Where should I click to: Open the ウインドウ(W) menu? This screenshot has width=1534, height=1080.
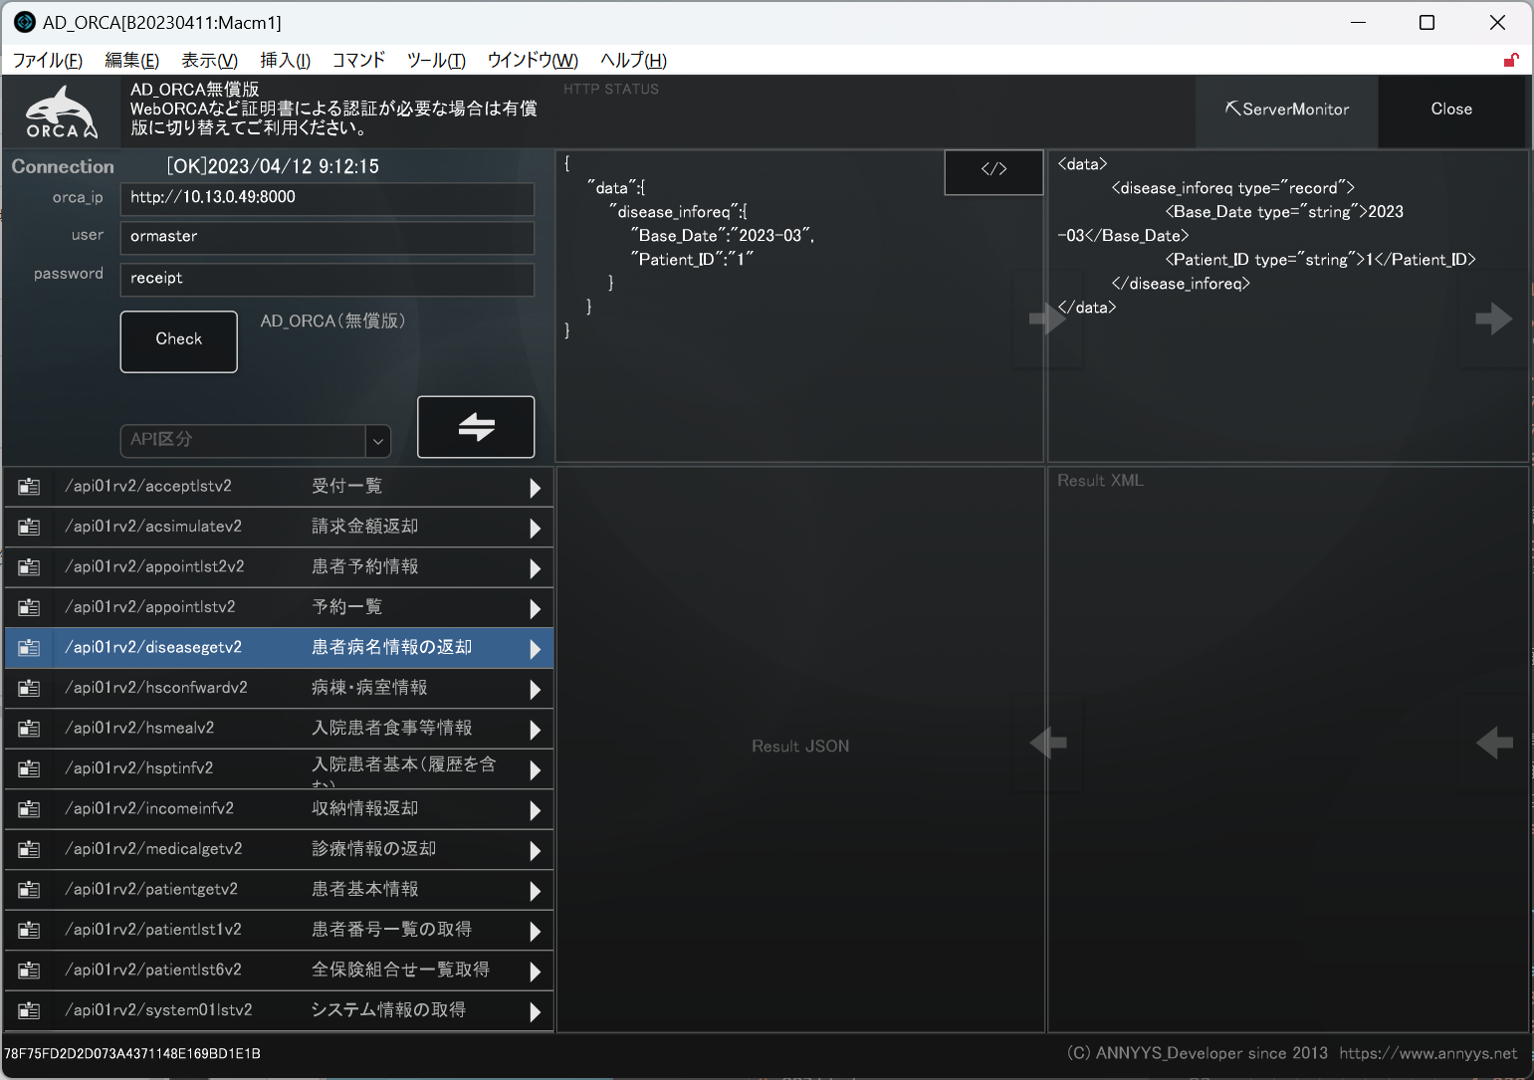(533, 60)
